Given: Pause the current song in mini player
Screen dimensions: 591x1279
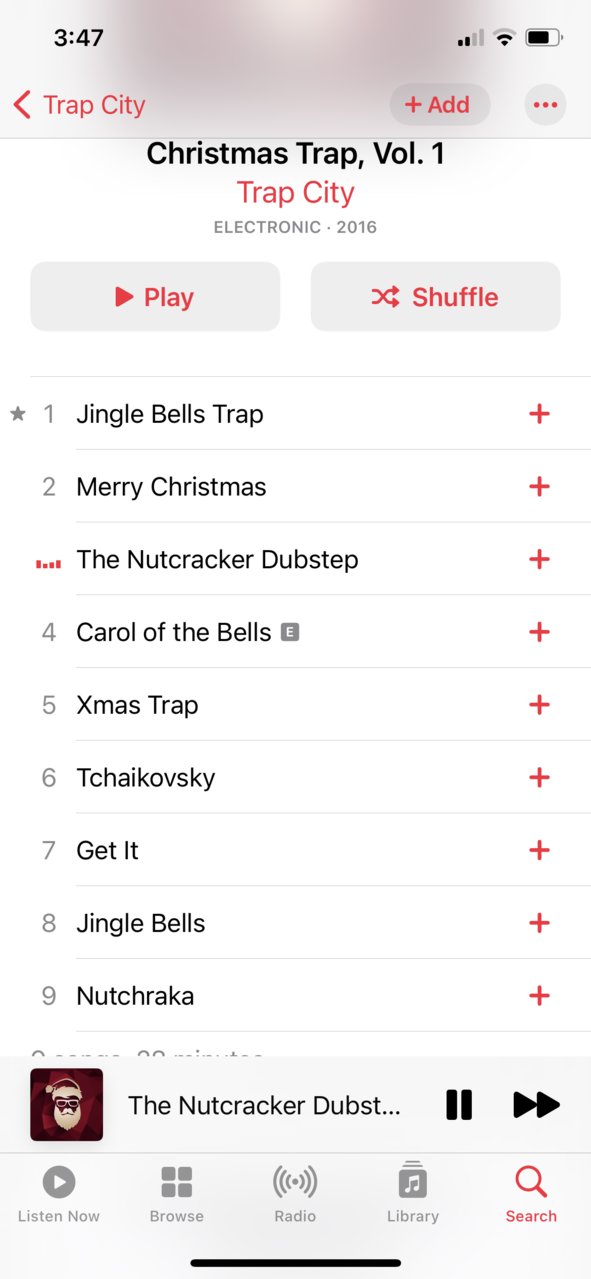Looking at the screenshot, I should [459, 1105].
